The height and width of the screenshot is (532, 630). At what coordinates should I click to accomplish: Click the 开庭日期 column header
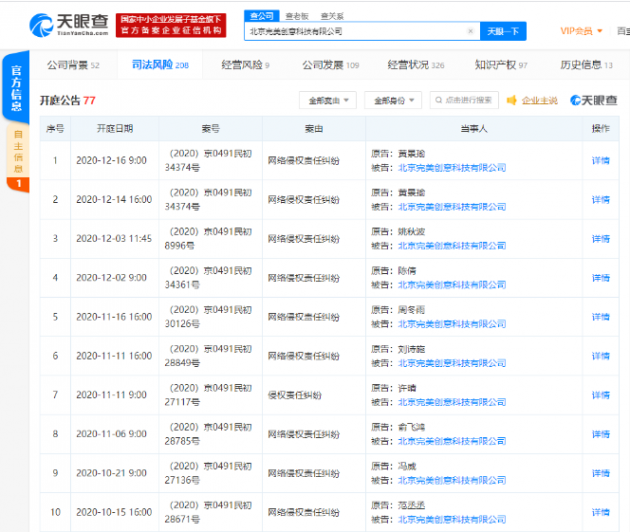115,129
